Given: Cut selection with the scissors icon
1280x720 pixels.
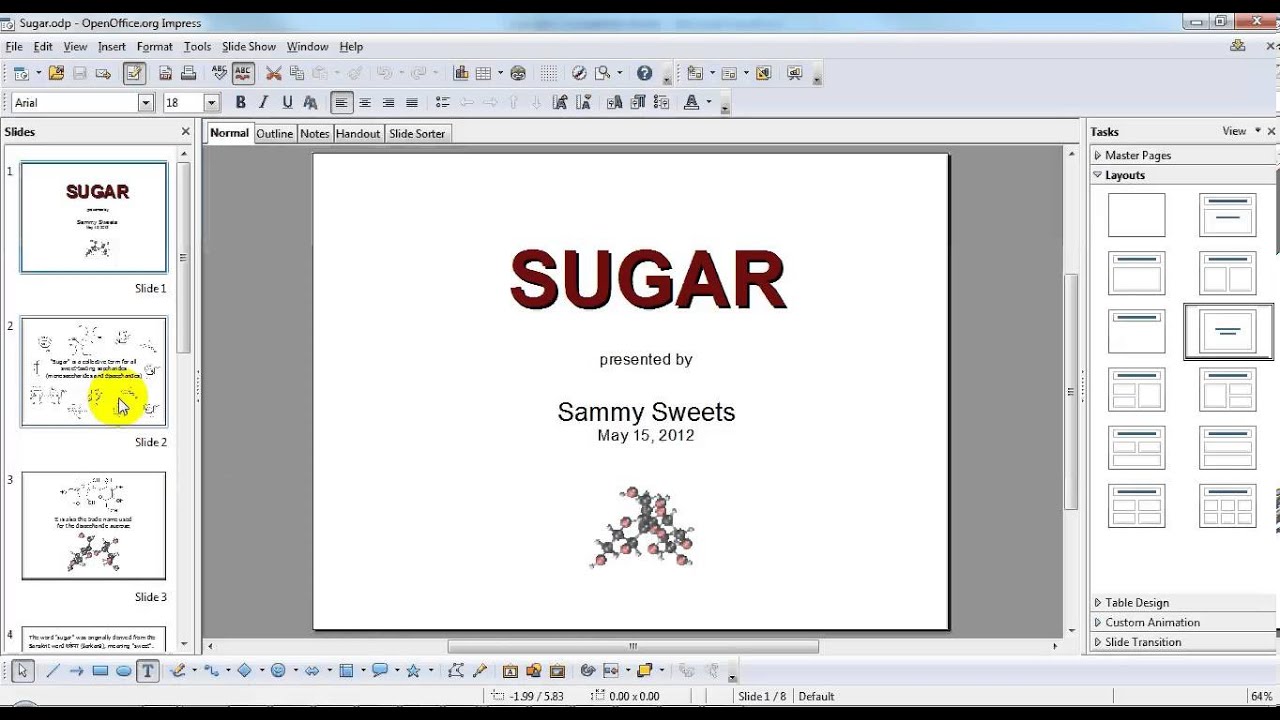Looking at the screenshot, I should (x=273, y=73).
